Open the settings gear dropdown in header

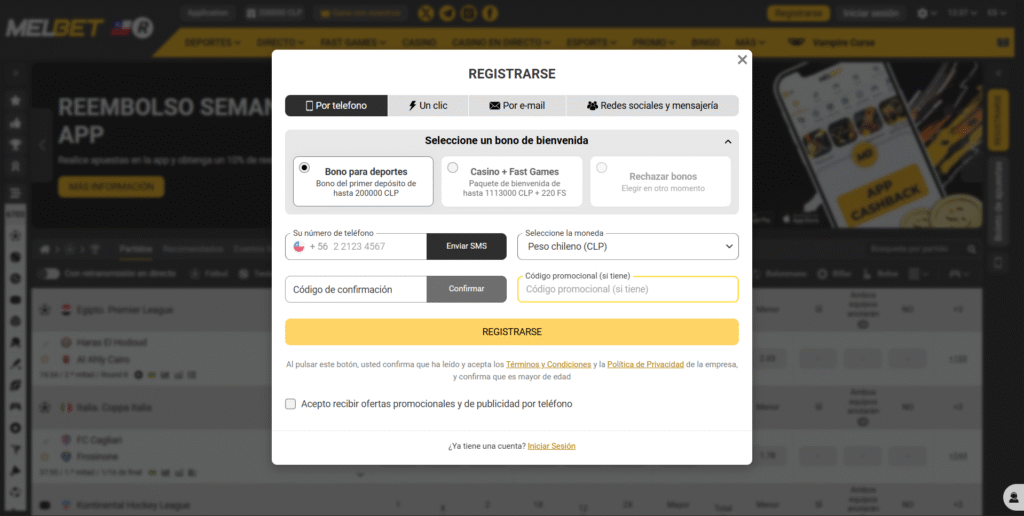tap(927, 13)
